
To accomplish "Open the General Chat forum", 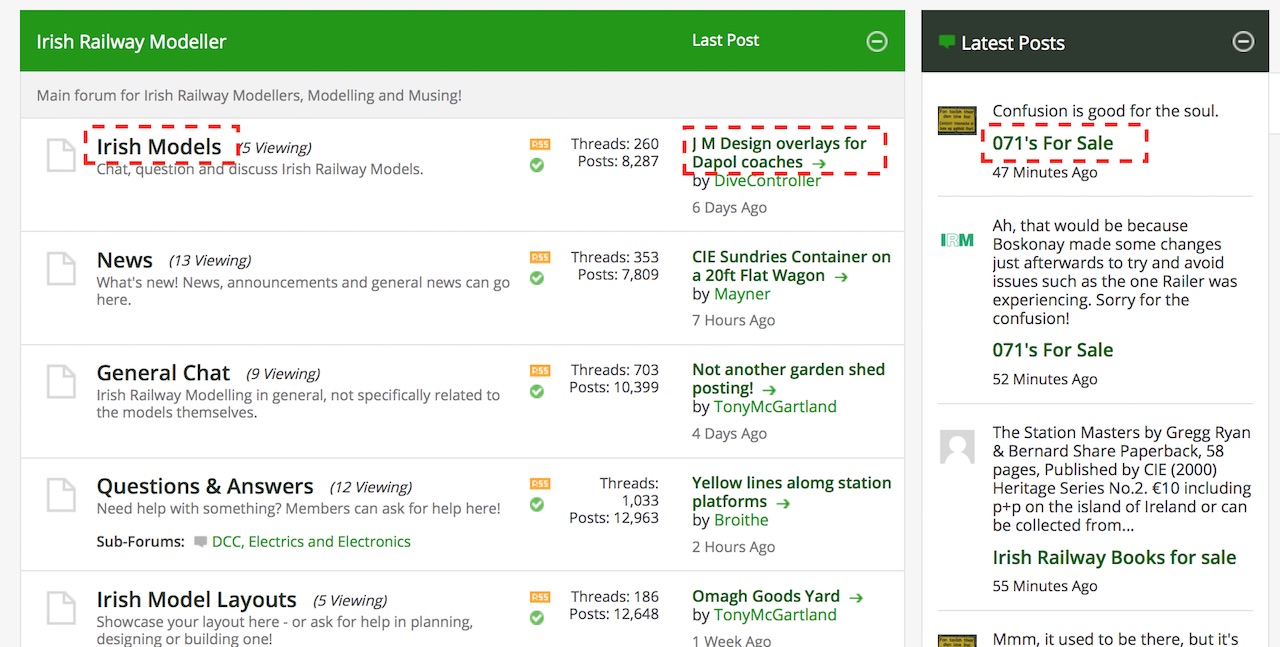I will 163,373.
